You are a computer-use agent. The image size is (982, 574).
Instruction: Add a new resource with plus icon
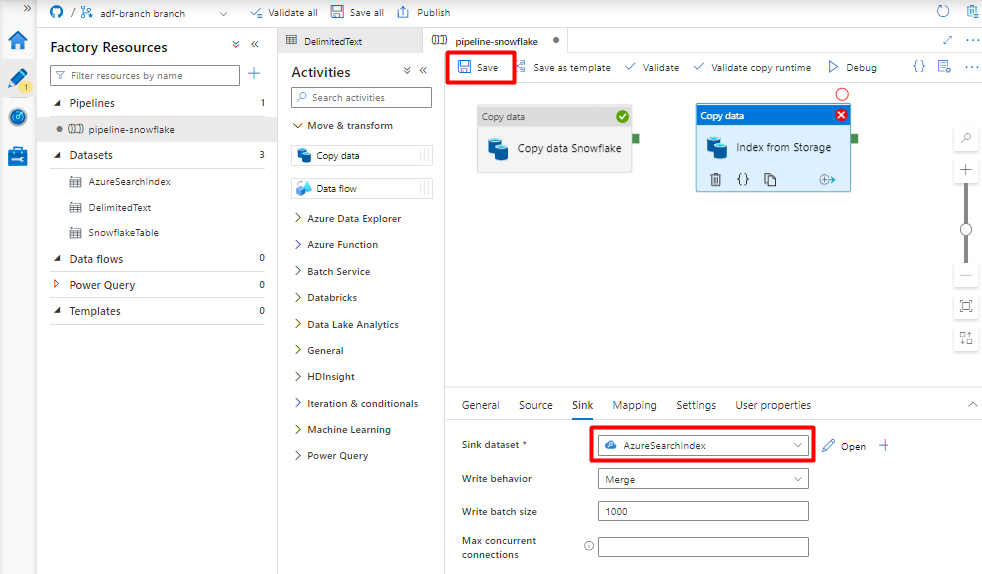pos(254,74)
